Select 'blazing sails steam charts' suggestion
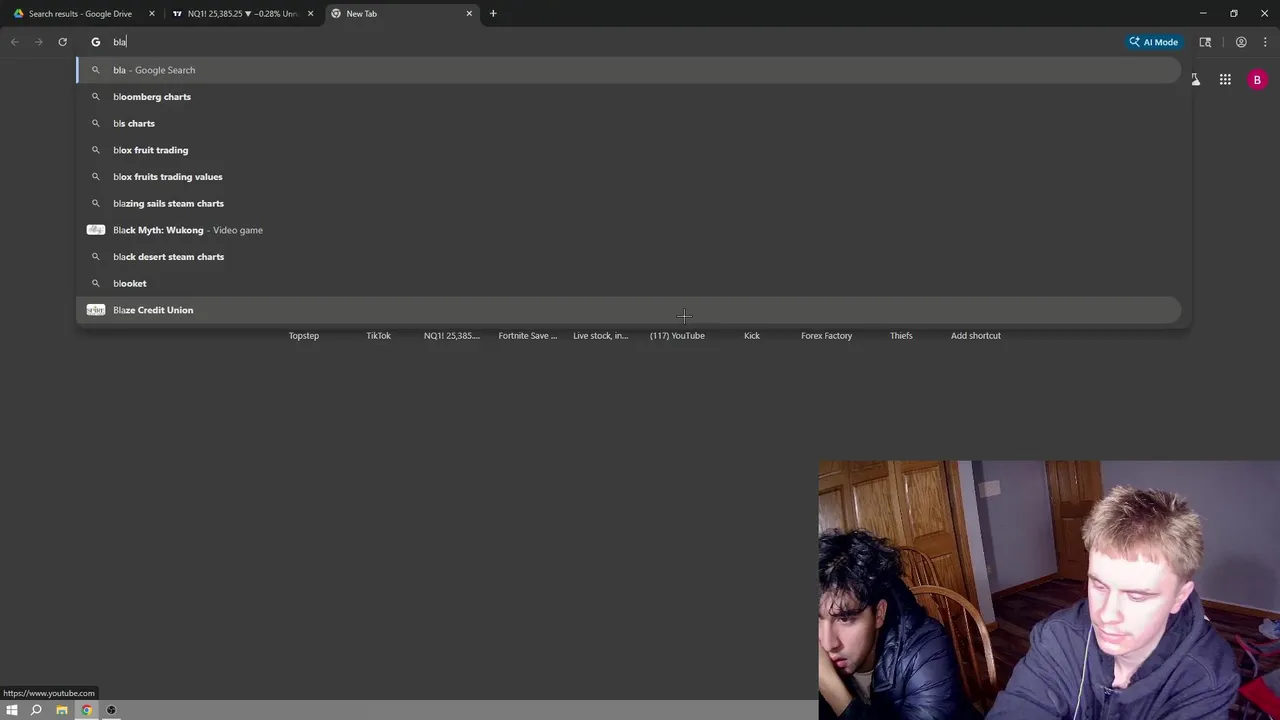 tap(628, 203)
